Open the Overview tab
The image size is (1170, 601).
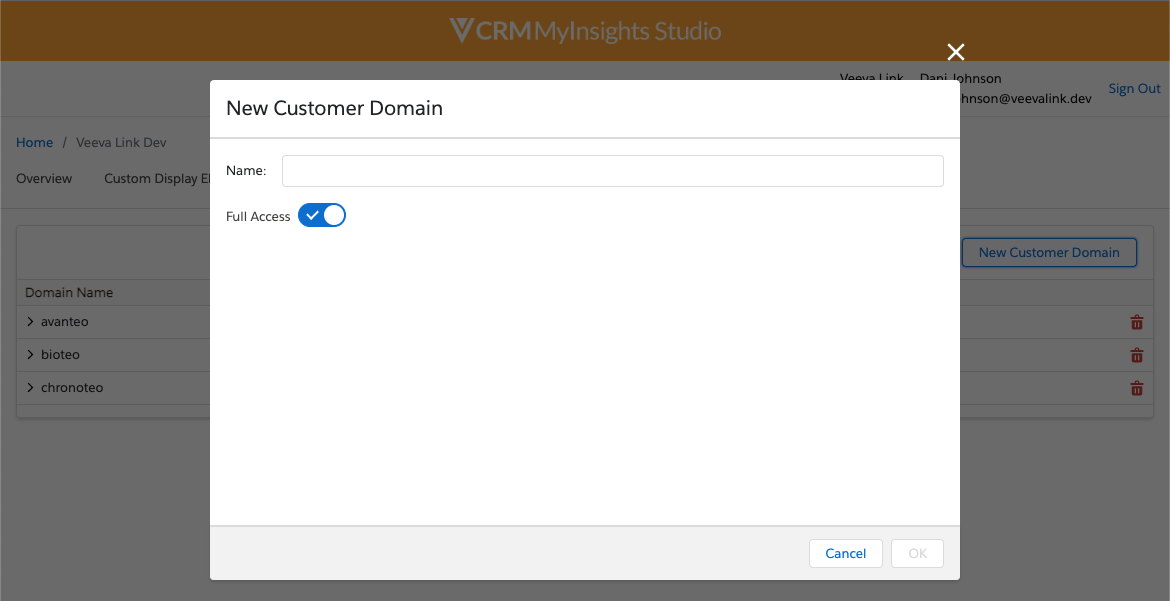[44, 179]
